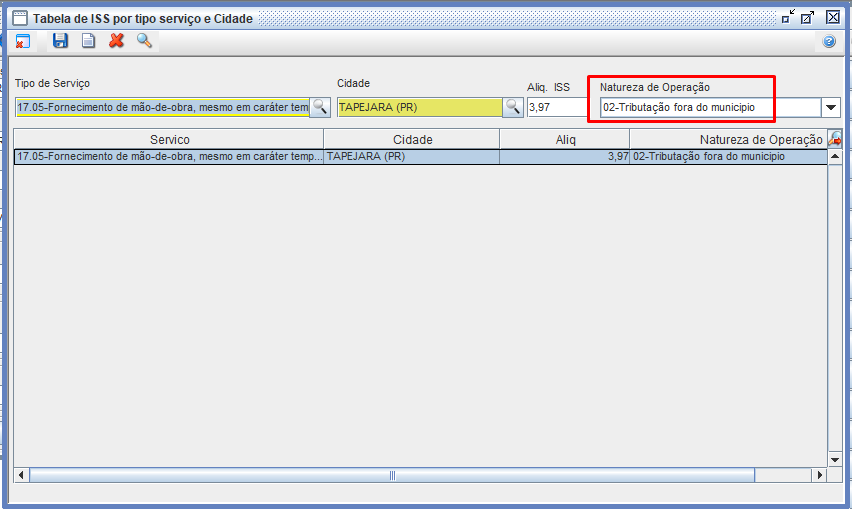Screen dimensions: 852x509
Task: Click the vertical scrollbar down arrow
Action: 835,460
